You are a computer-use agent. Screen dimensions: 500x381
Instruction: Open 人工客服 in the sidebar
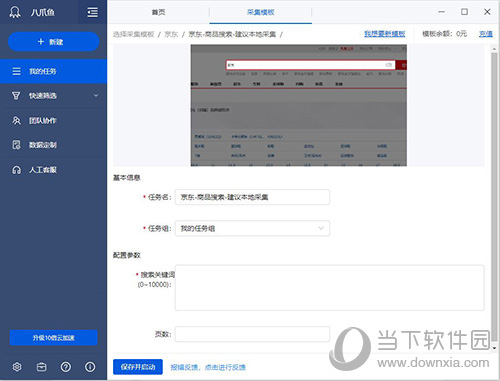[x=53, y=170]
